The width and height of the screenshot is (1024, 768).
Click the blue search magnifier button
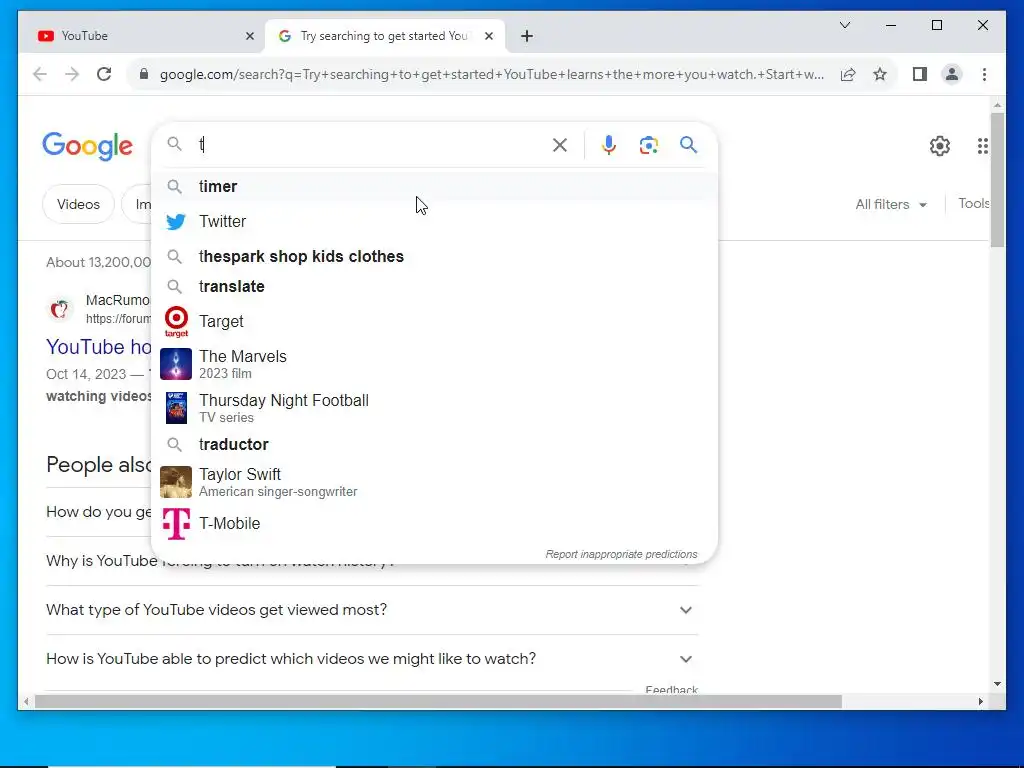click(688, 144)
